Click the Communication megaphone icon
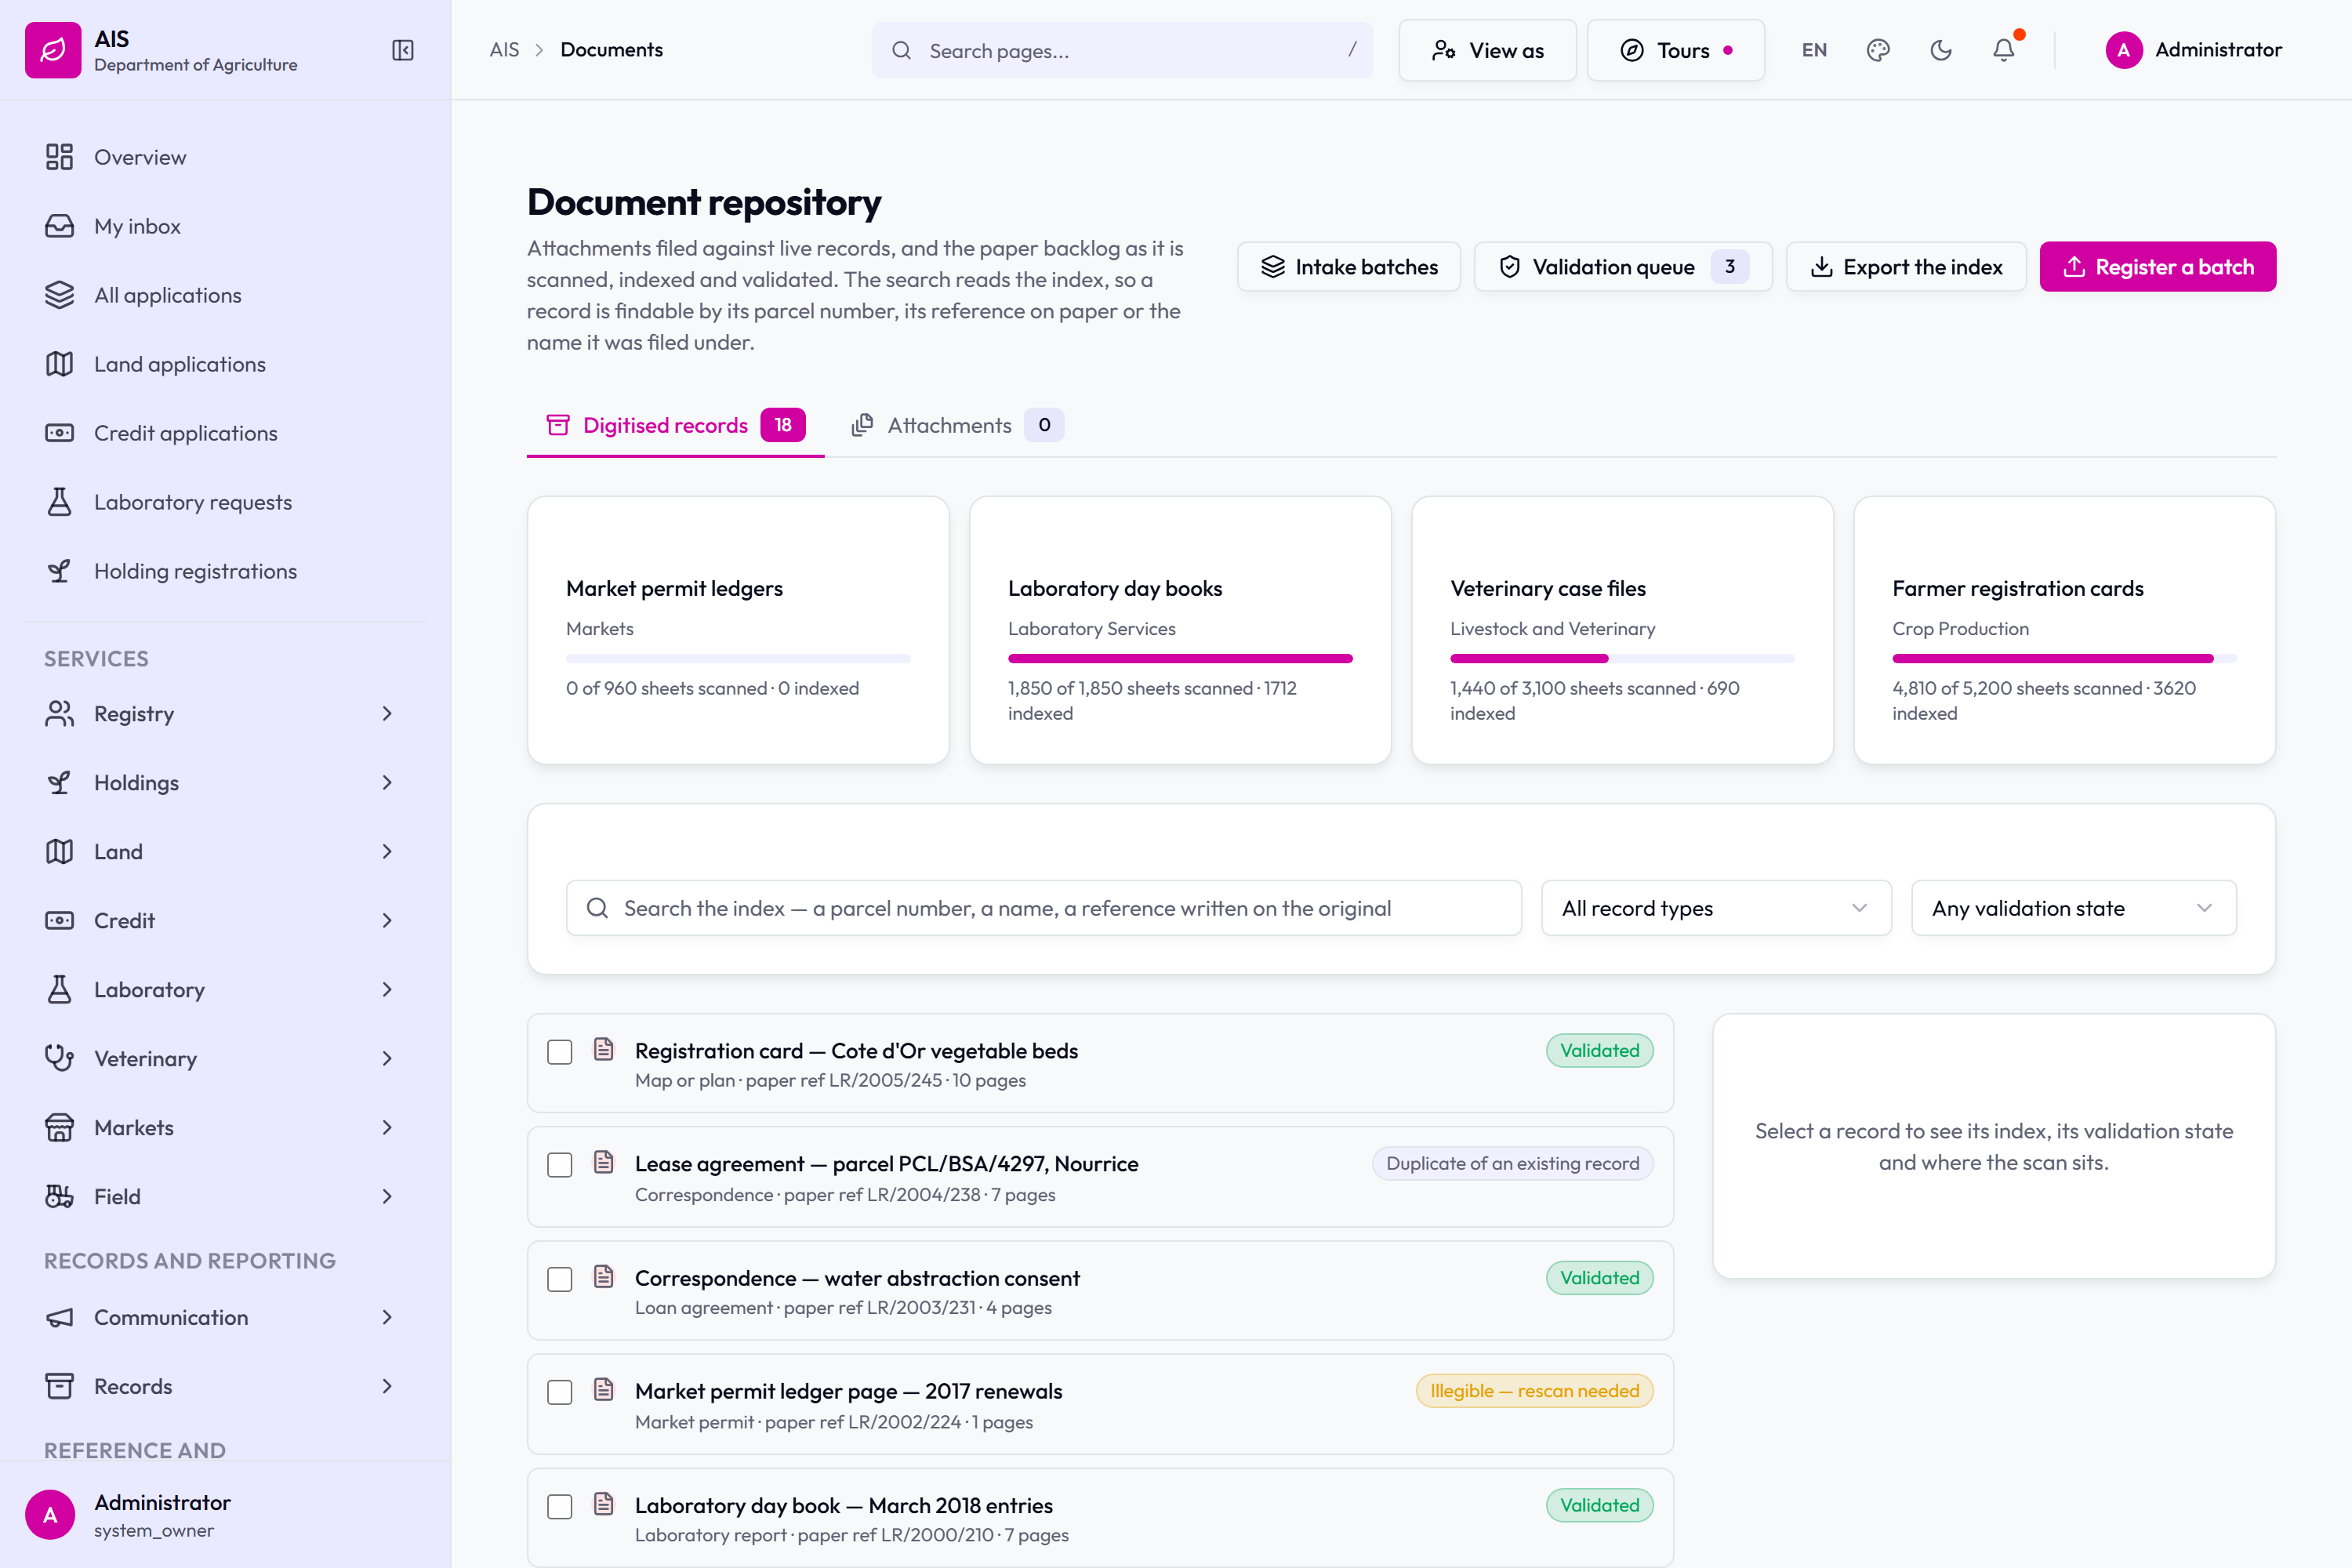2352x1568 pixels. click(59, 1317)
